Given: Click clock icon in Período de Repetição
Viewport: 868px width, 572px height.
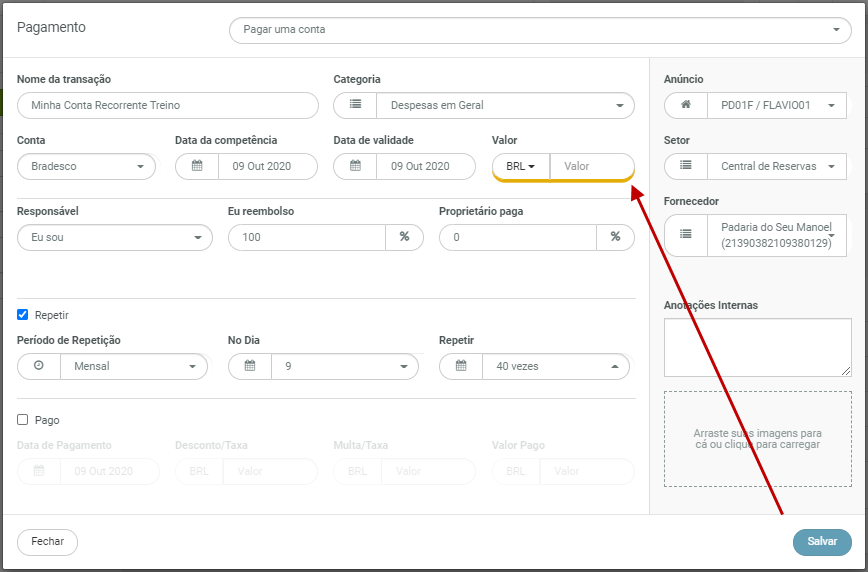Looking at the screenshot, I should pyautogui.click(x=39, y=366).
